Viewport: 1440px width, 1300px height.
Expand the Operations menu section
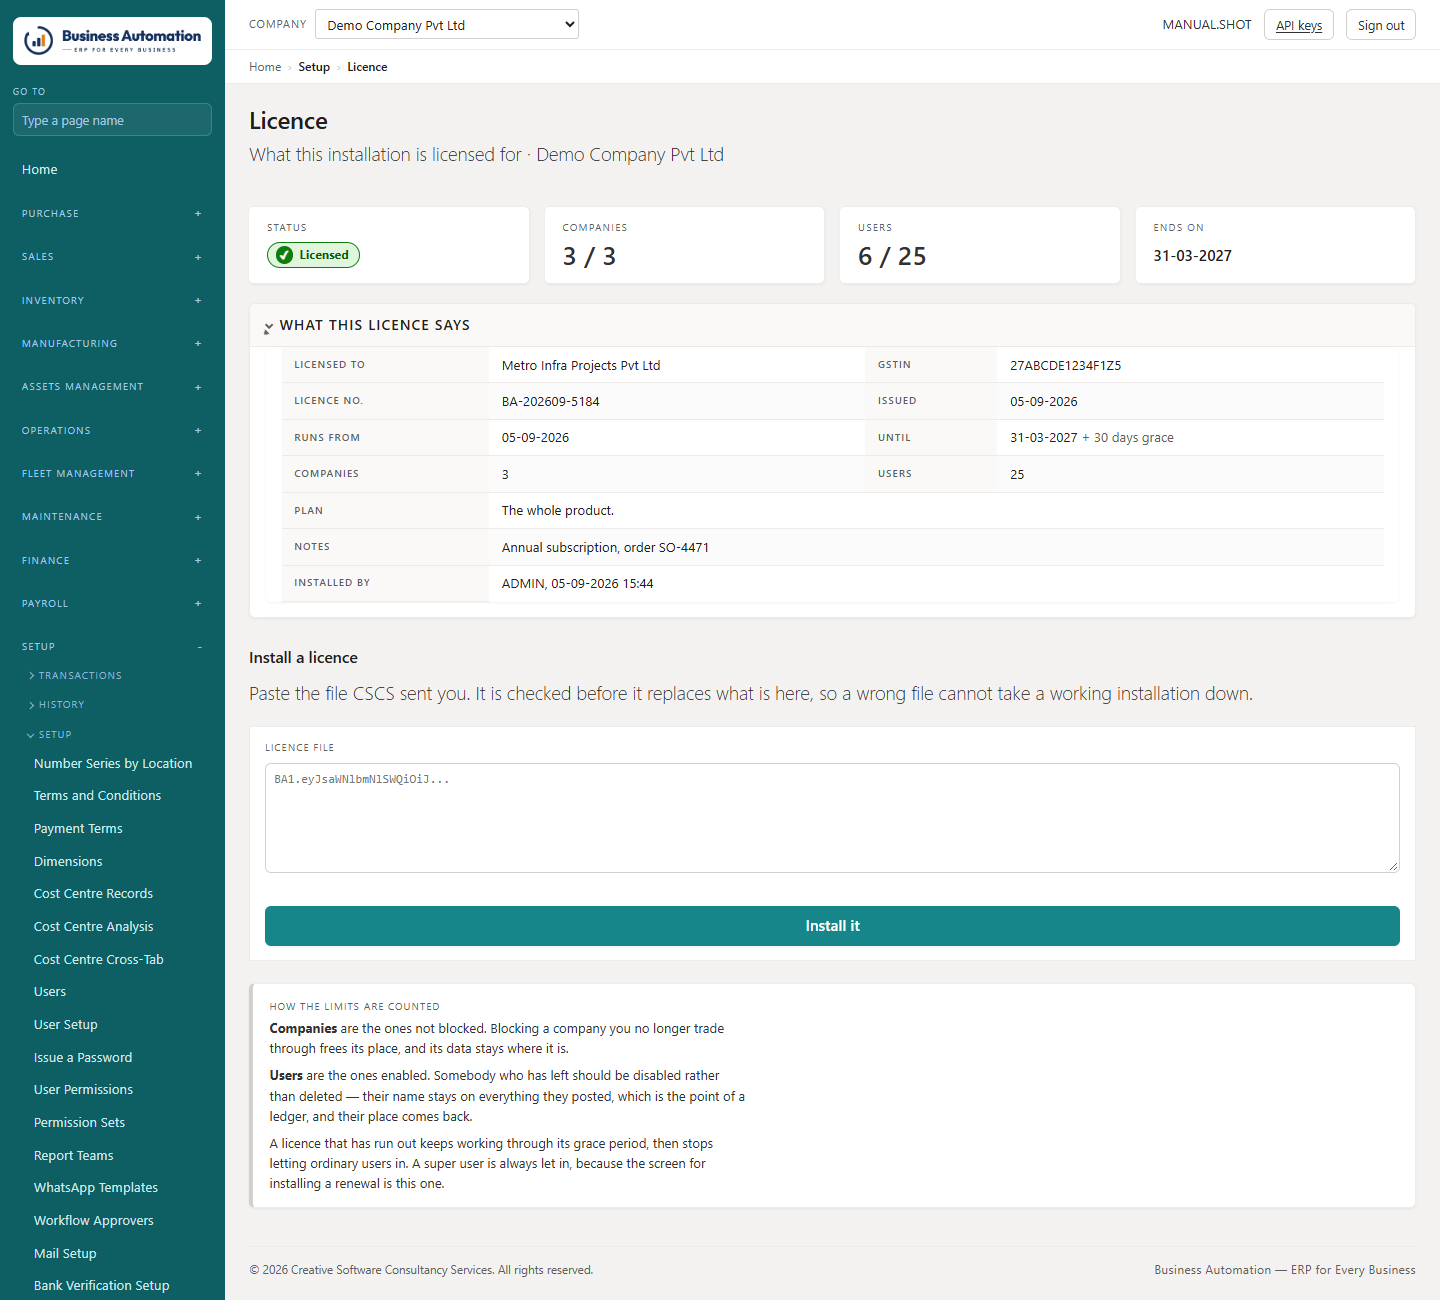click(112, 431)
